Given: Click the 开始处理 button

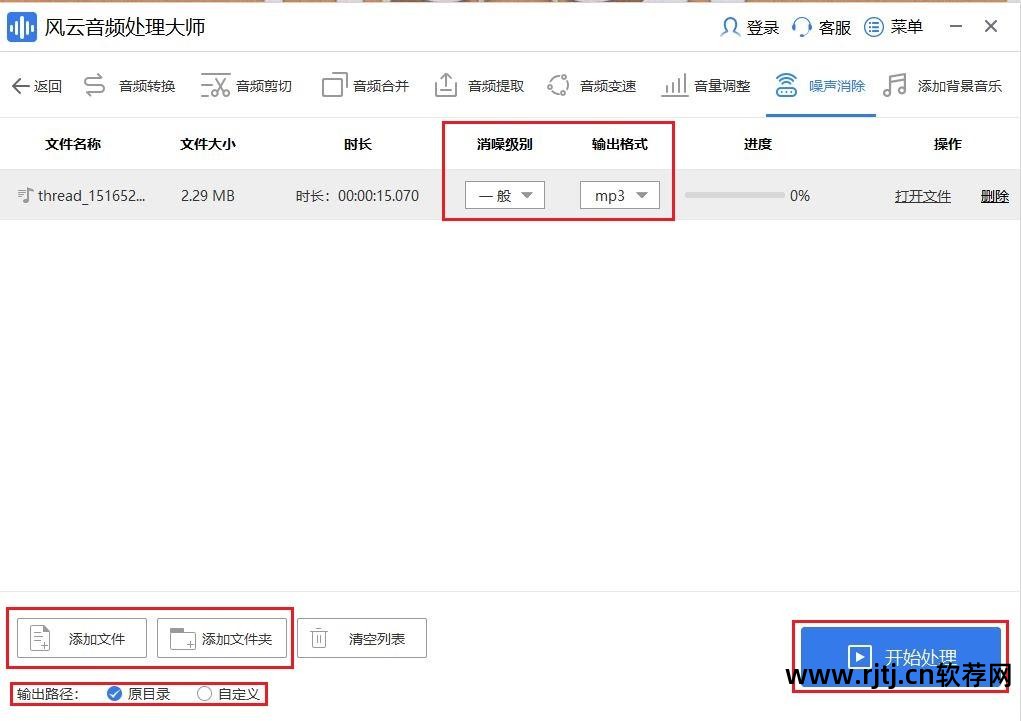Looking at the screenshot, I should 901,657.
